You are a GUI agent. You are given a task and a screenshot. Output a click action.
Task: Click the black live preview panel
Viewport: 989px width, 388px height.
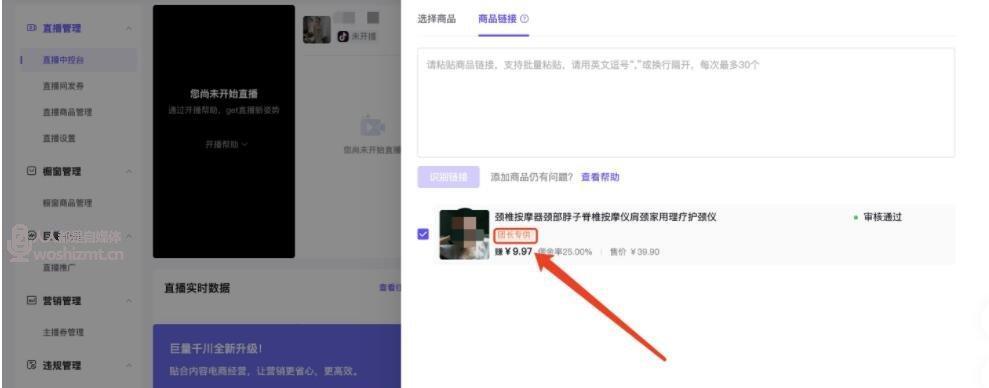pyautogui.click(x=224, y=131)
